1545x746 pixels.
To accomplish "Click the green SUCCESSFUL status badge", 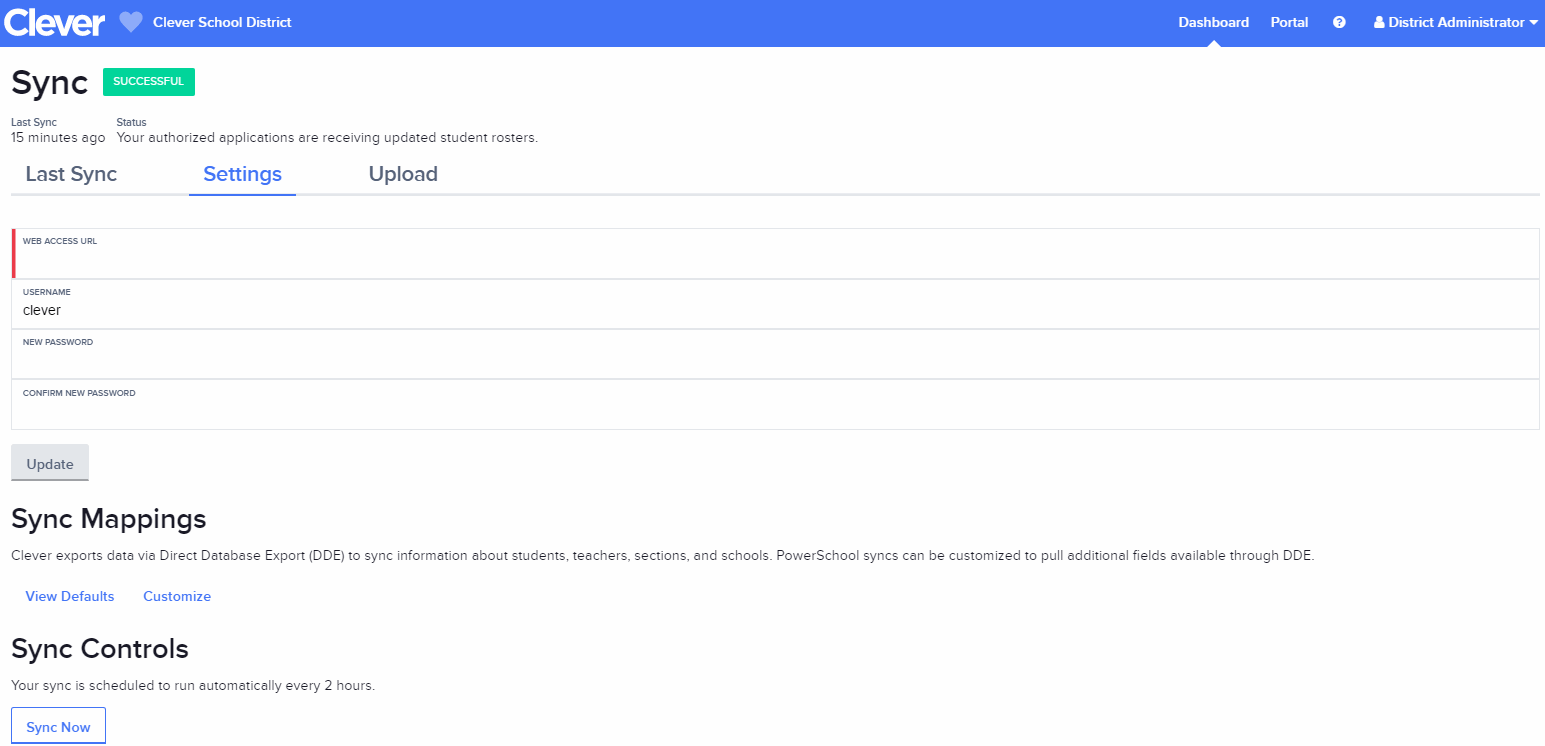I will (x=149, y=82).
